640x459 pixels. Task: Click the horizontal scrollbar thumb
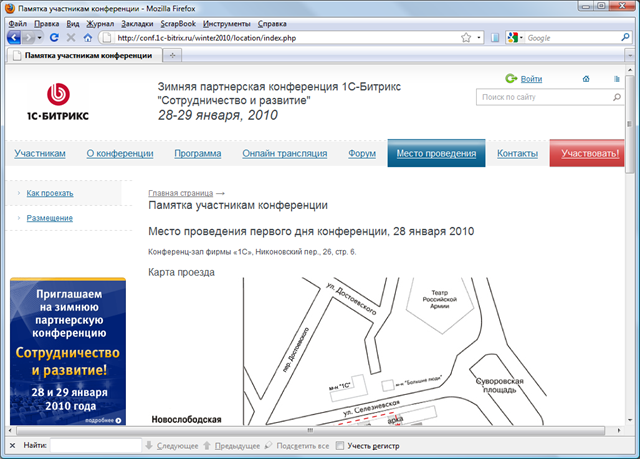click(x=311, y=430)
